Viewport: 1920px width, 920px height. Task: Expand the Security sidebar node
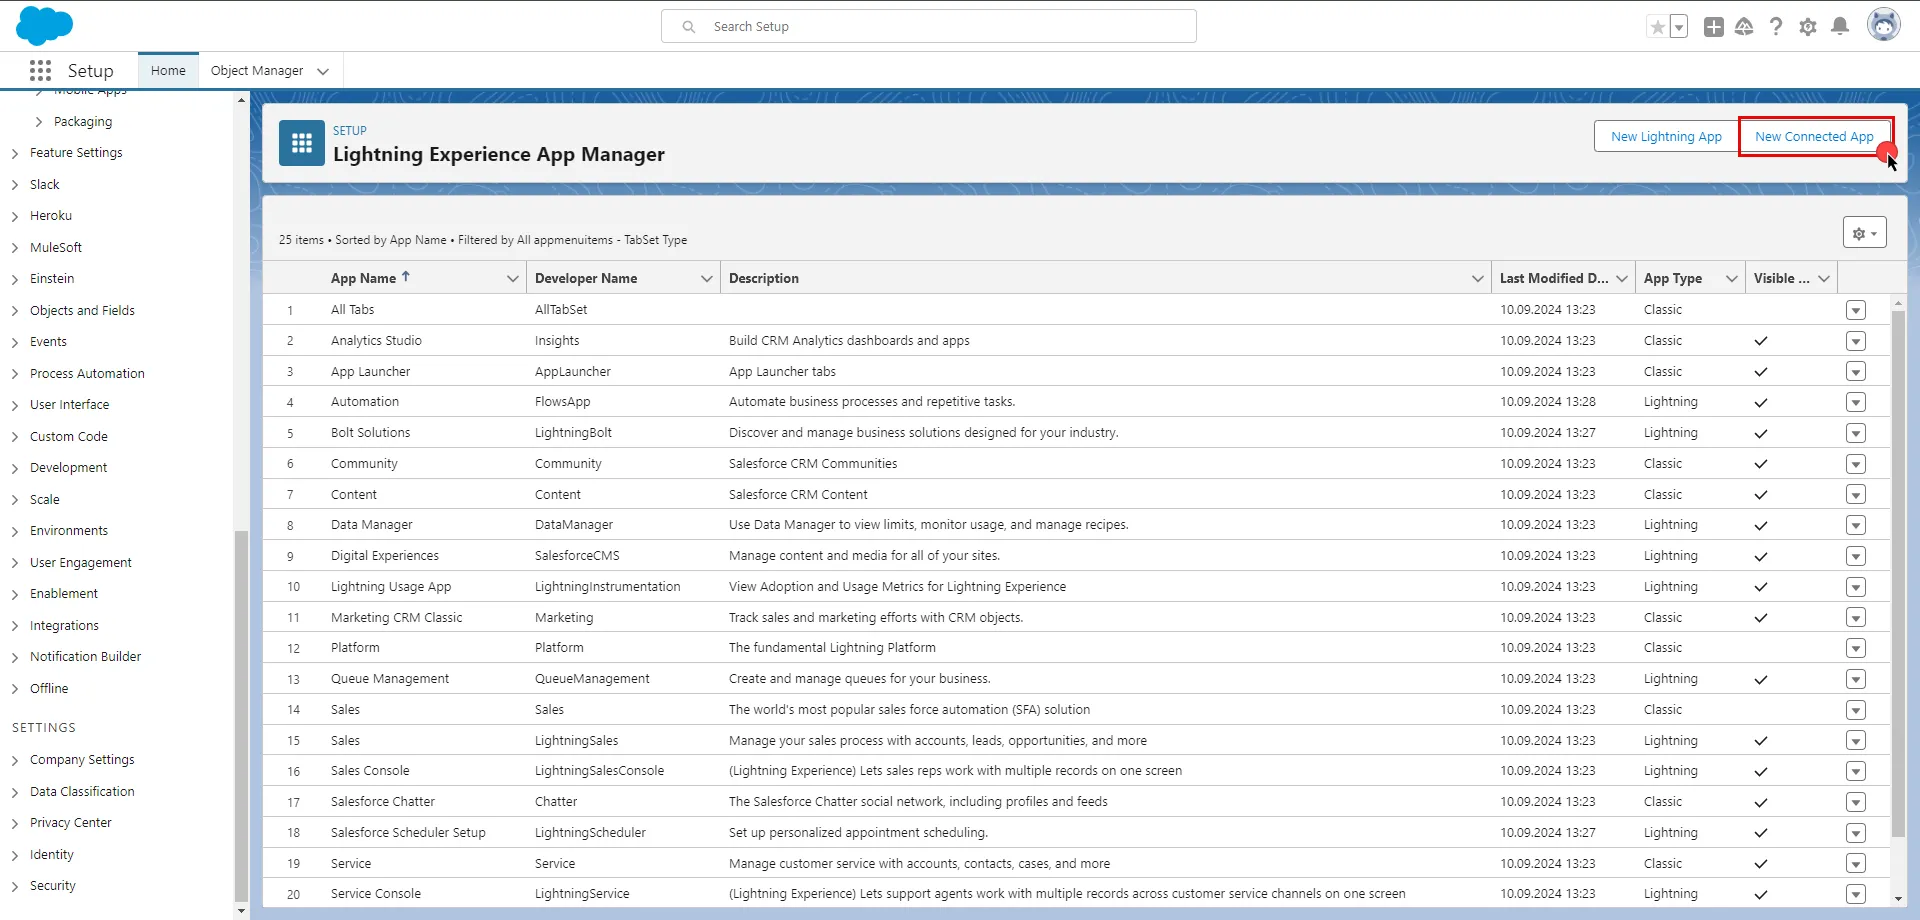coord(15,886)
